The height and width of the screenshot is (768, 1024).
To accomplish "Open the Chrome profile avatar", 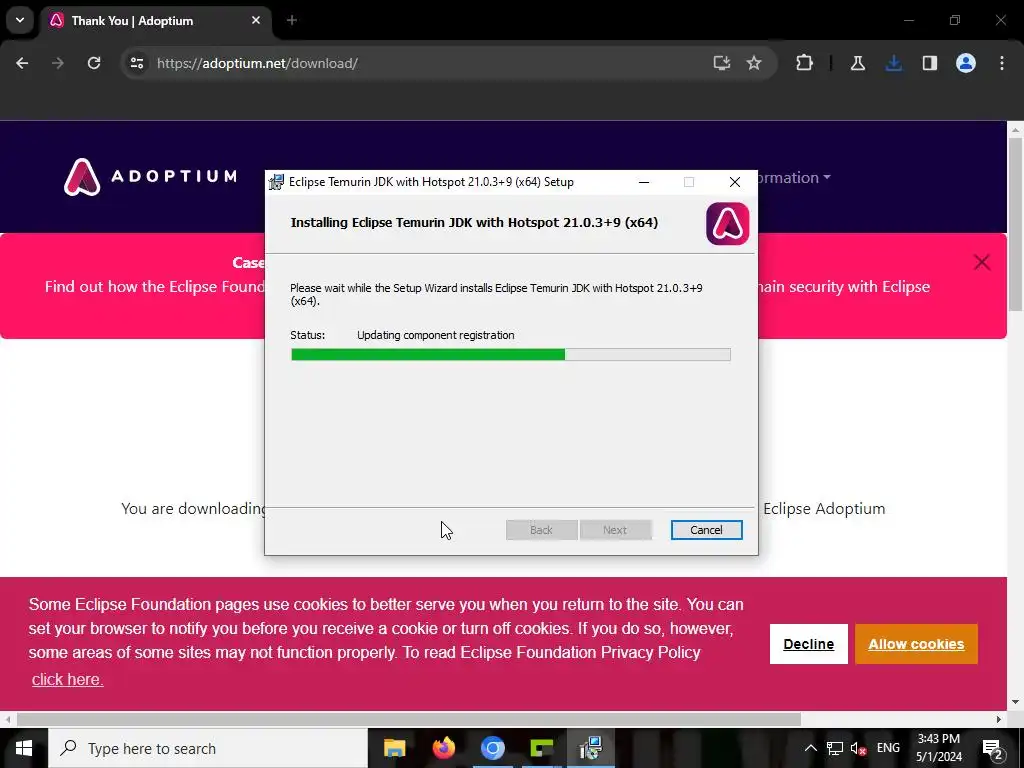I will click(x=966, y=63).
